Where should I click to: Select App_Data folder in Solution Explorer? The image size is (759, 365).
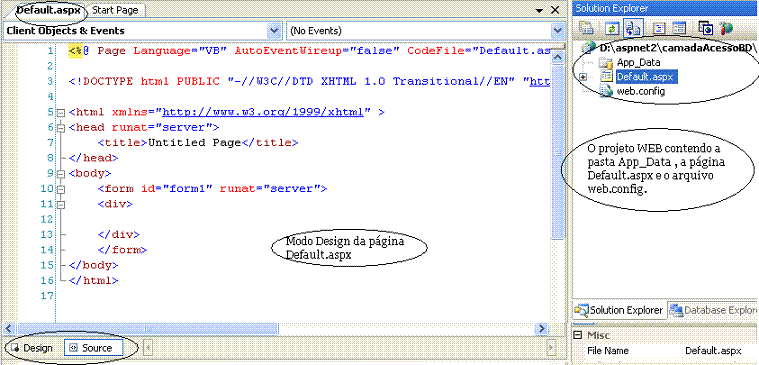click(638, 62)
